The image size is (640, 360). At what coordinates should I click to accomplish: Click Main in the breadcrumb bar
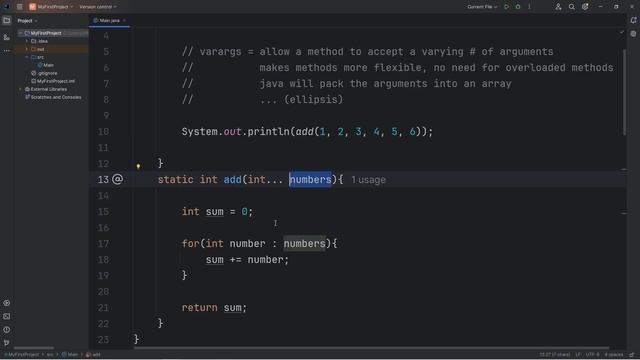70,355
